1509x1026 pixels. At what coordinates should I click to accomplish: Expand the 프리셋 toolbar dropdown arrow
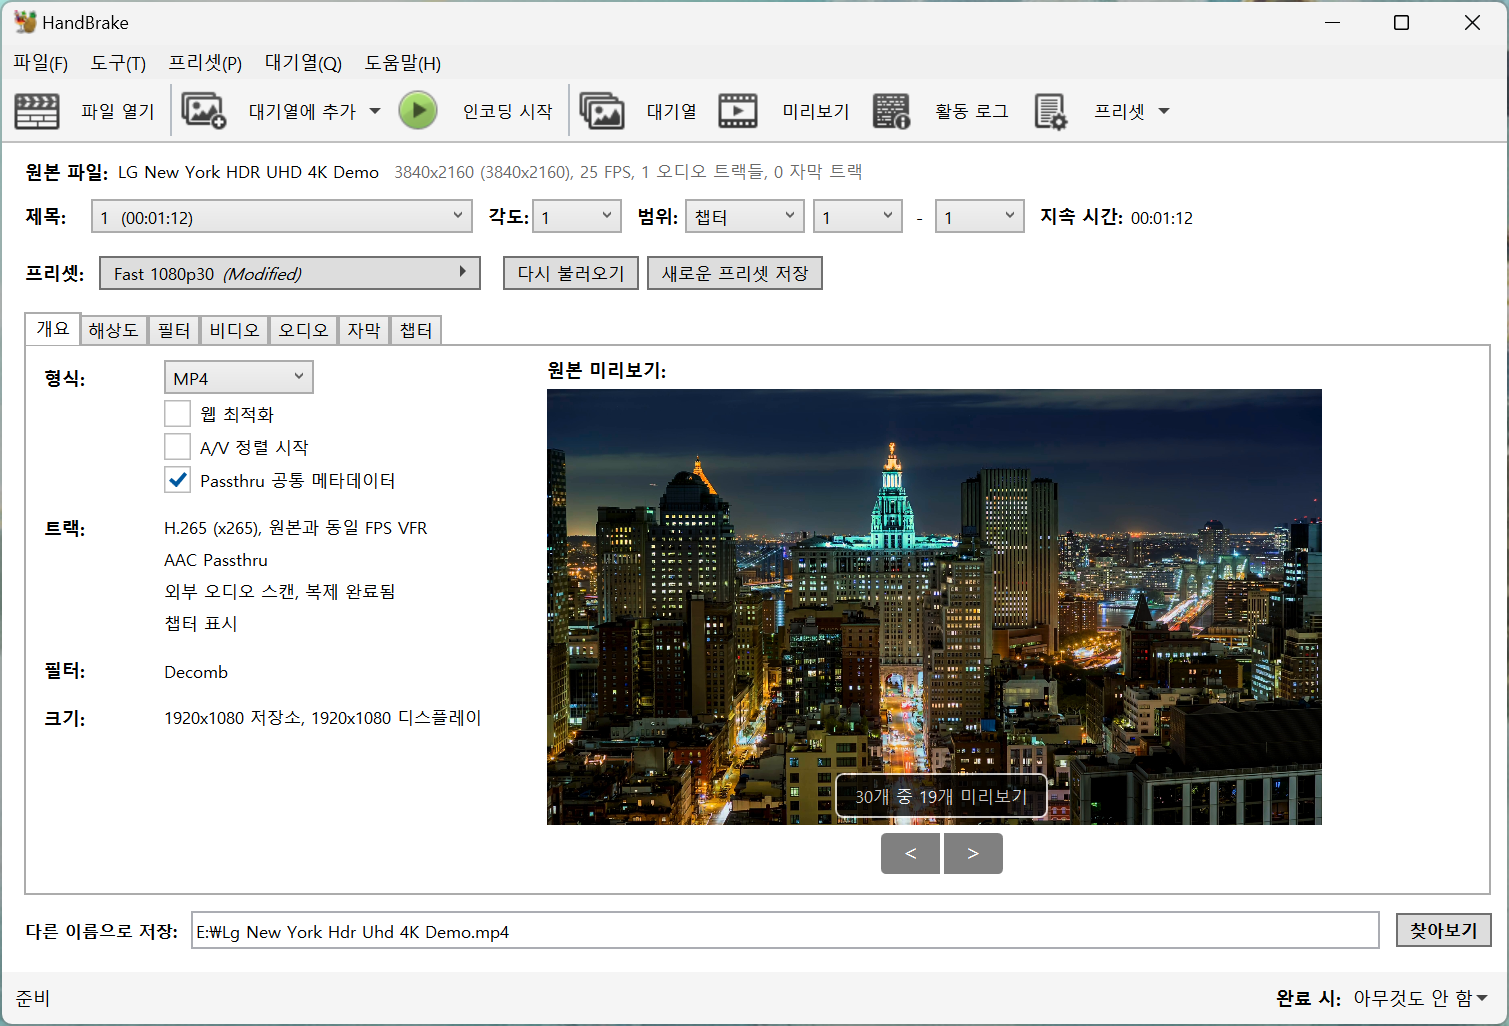[x=1164, y=111]
